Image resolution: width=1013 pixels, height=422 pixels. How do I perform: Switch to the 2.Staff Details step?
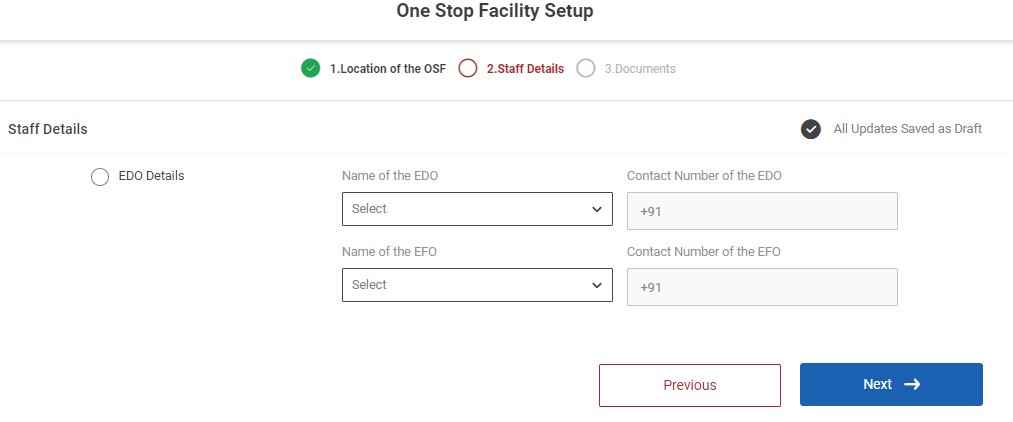[x=525, y=69]
